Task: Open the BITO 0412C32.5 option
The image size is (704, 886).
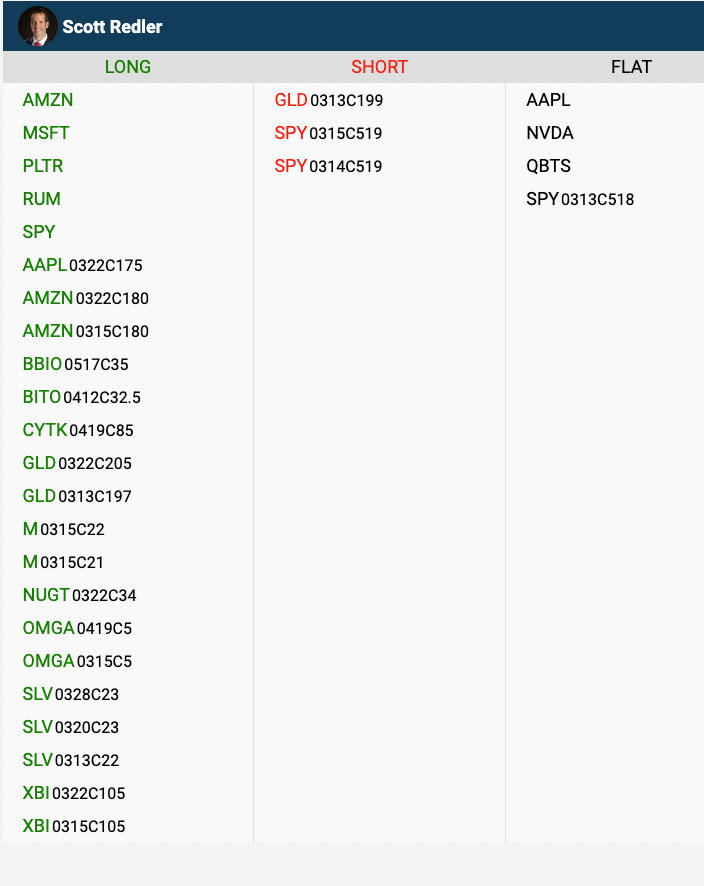Action: 82,397
